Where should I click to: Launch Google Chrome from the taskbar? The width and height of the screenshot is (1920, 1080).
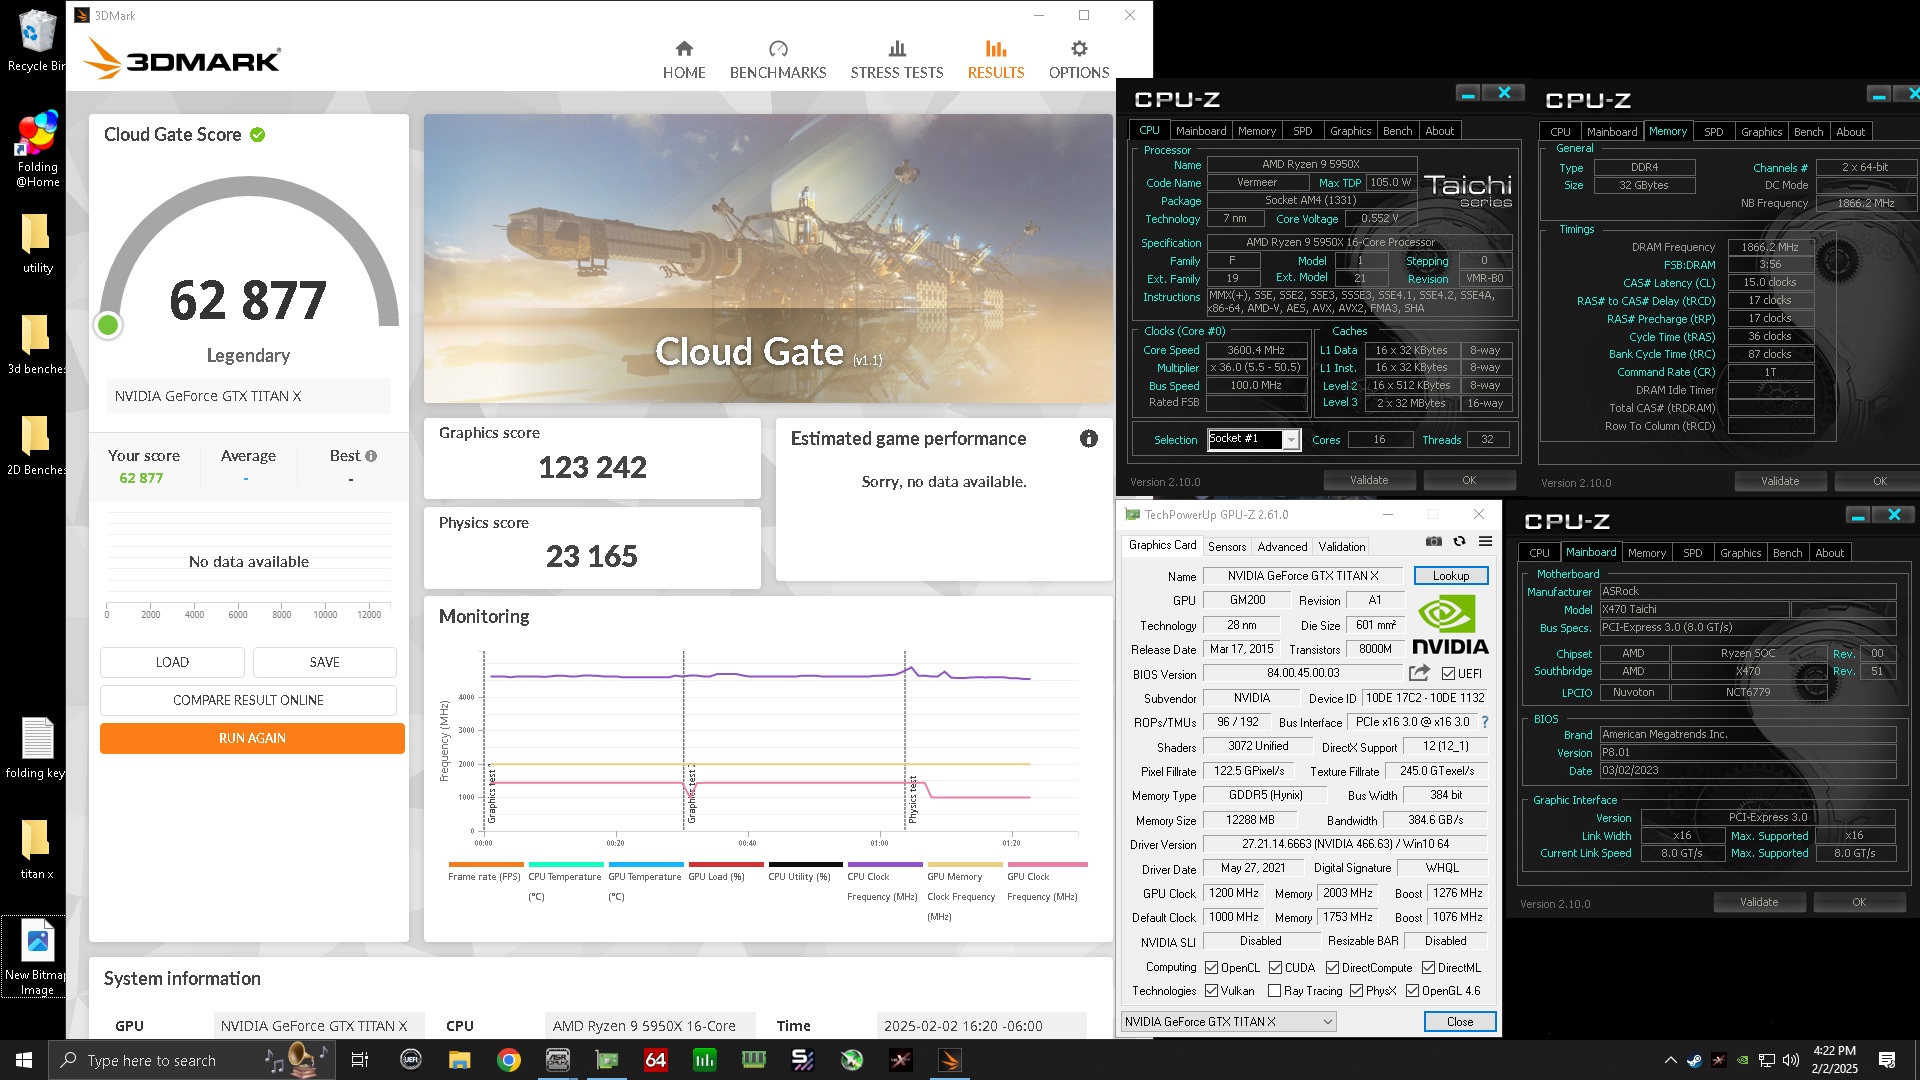[509, 1060]
